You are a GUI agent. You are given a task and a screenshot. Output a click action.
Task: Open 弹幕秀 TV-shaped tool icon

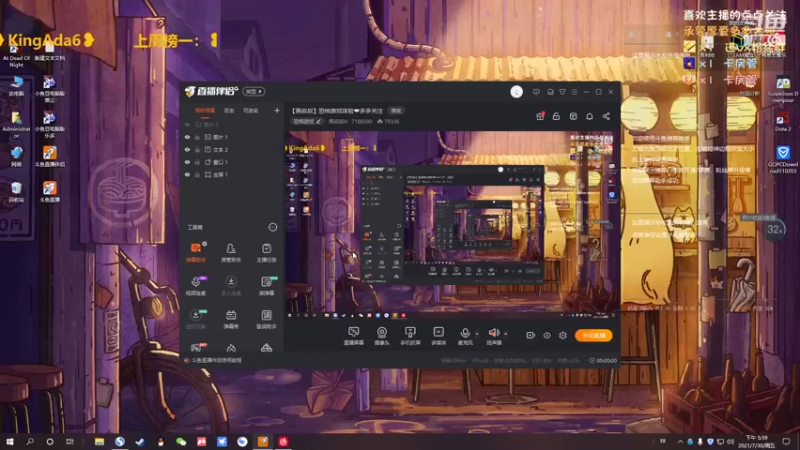231,319
